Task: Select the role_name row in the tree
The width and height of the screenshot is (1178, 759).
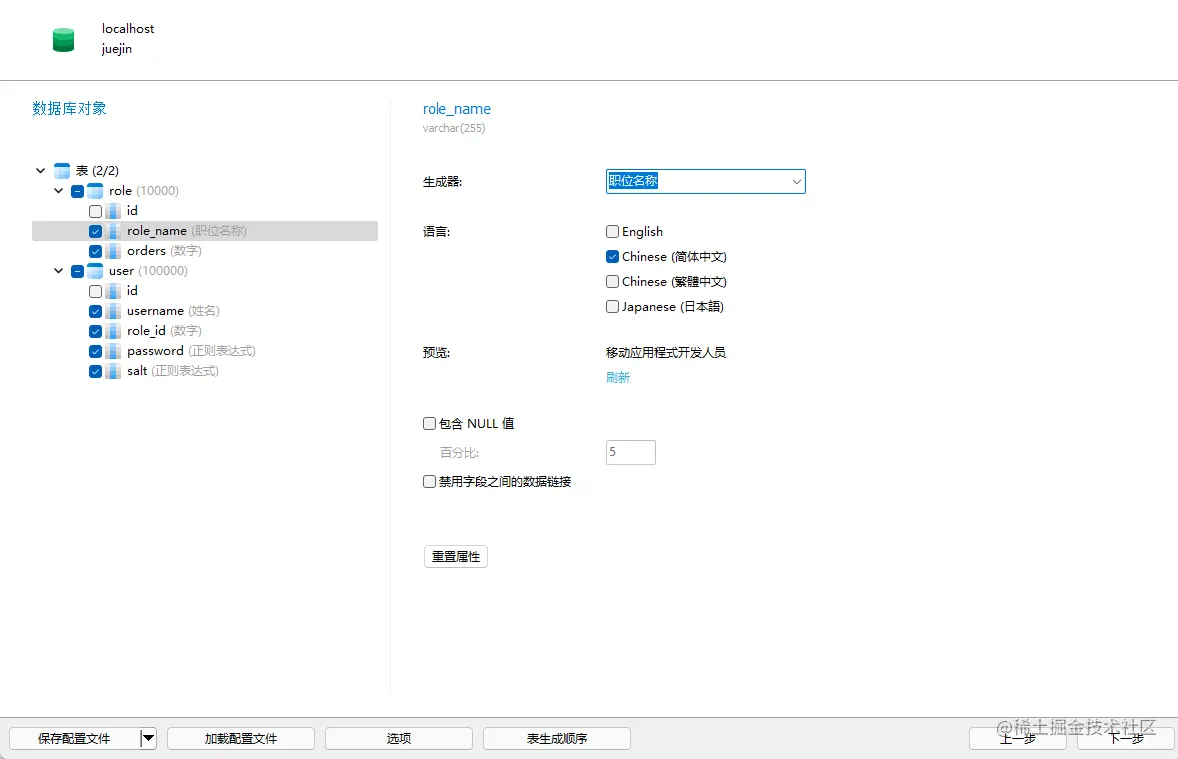Action: 204,231
